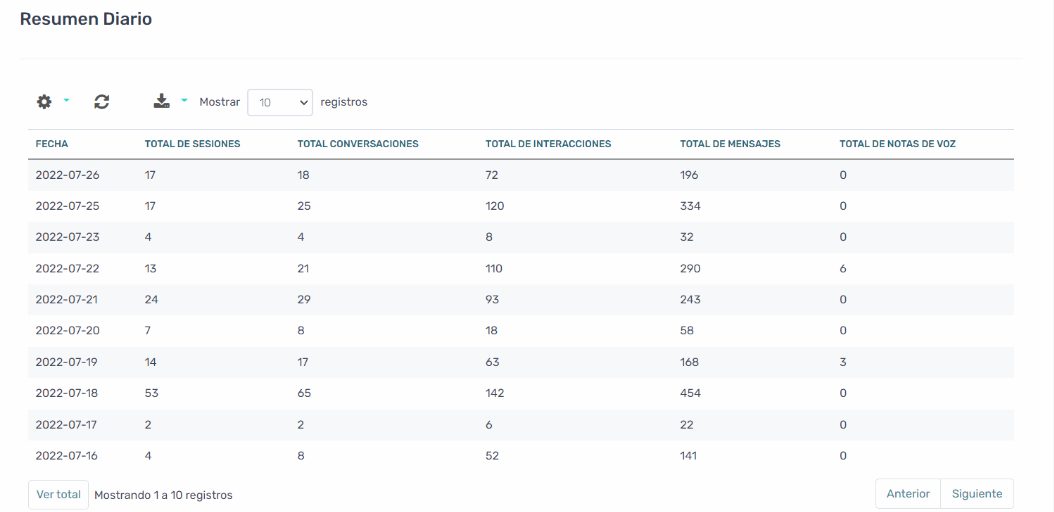Select the 2022-07-18 row date
Image resolution: width=1054 pixels, height=512 pixels.
pyautogui.click(x=67, y=393)
